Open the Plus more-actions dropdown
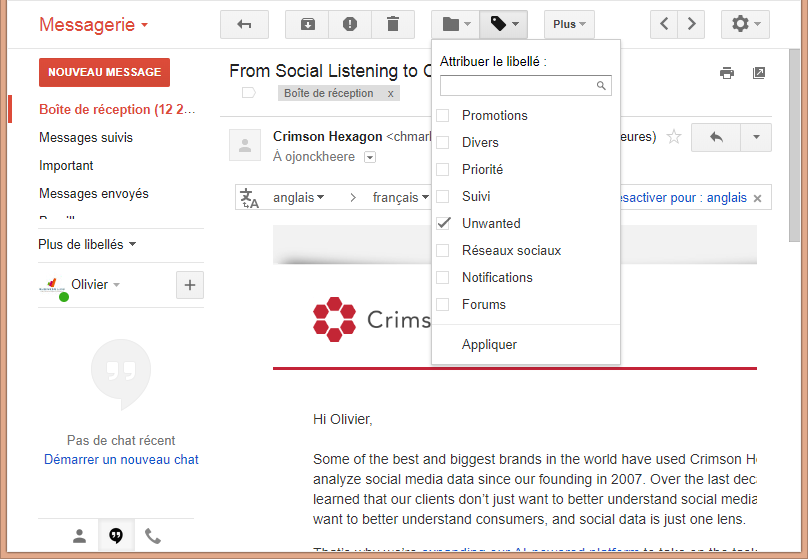Image resolution: width=808 pixels, height=559 pixels. click(569, 24)
